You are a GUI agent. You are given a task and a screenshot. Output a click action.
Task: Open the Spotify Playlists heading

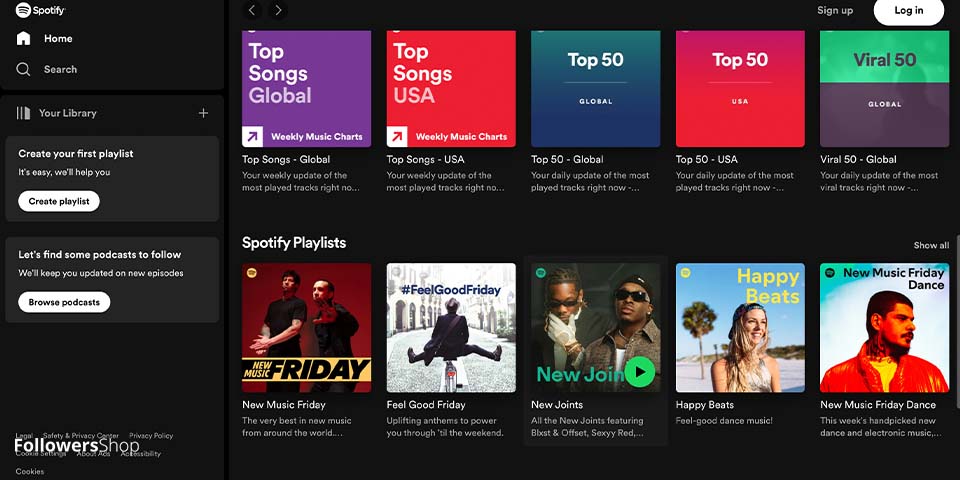(x=294, y=242)
